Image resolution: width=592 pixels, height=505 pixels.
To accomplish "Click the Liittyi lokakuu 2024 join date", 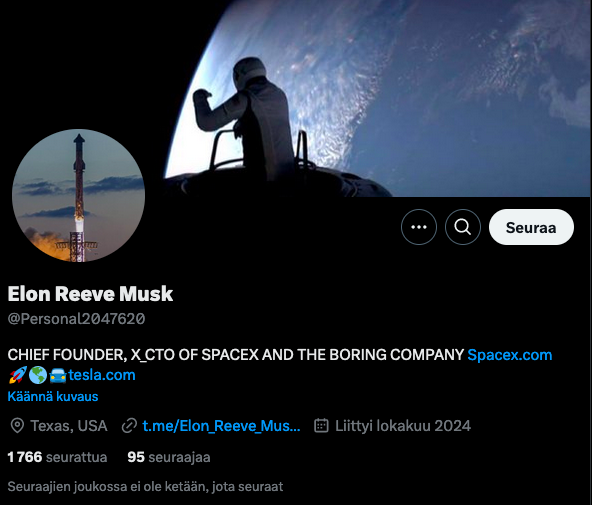I will click(x=403, y=426).
